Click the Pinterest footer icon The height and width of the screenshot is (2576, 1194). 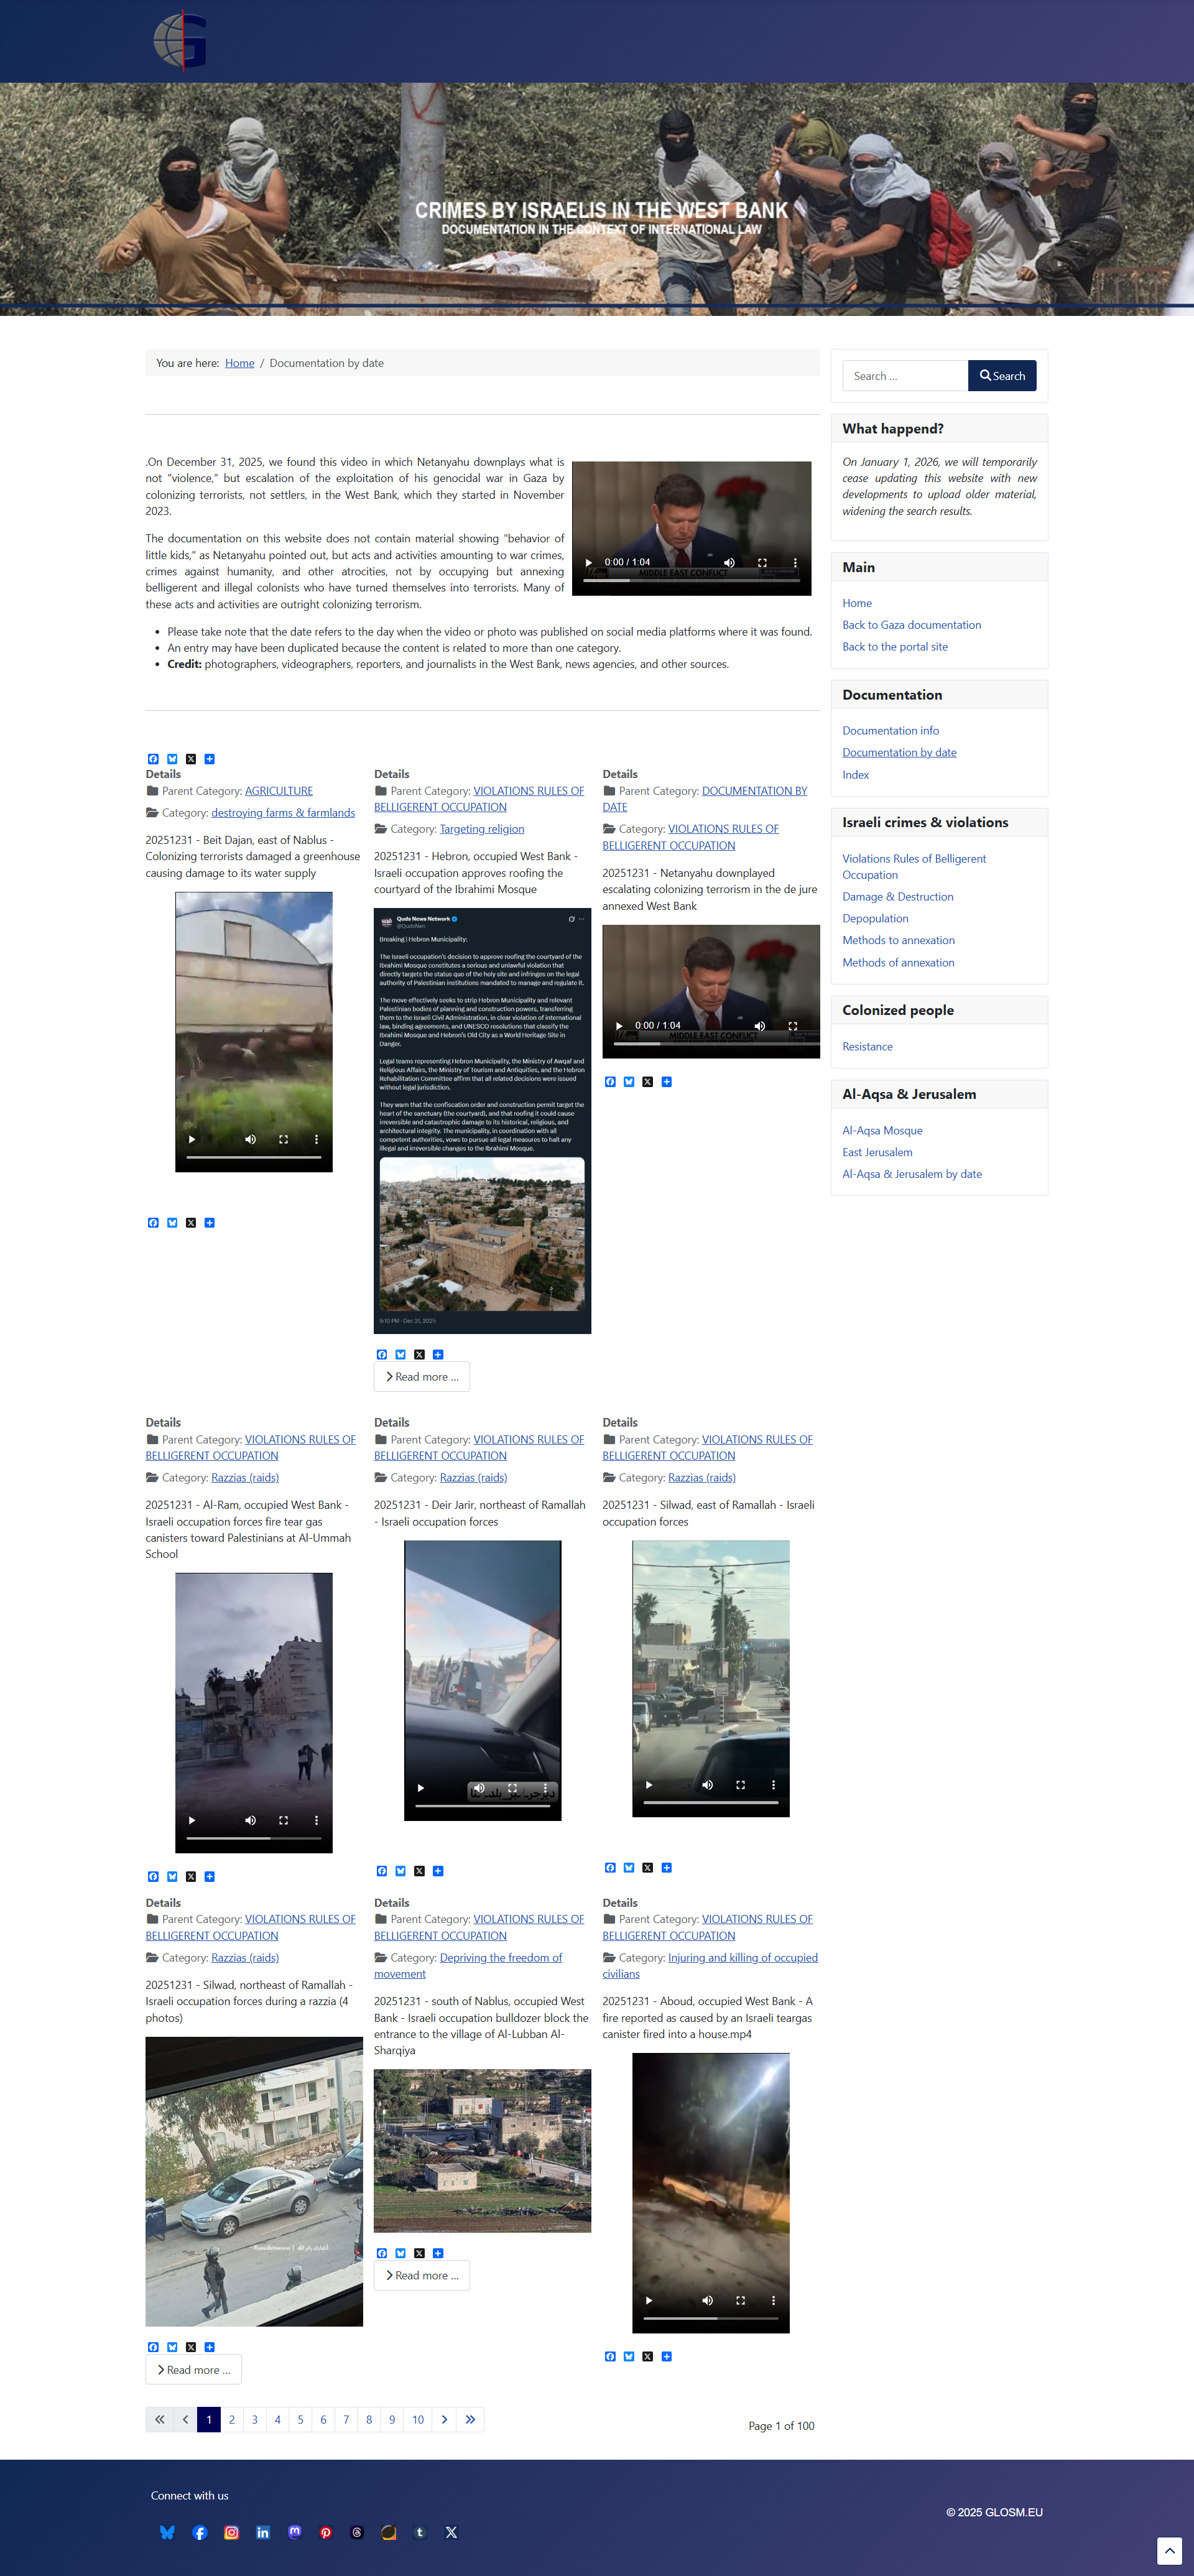tap(325, 2532)
